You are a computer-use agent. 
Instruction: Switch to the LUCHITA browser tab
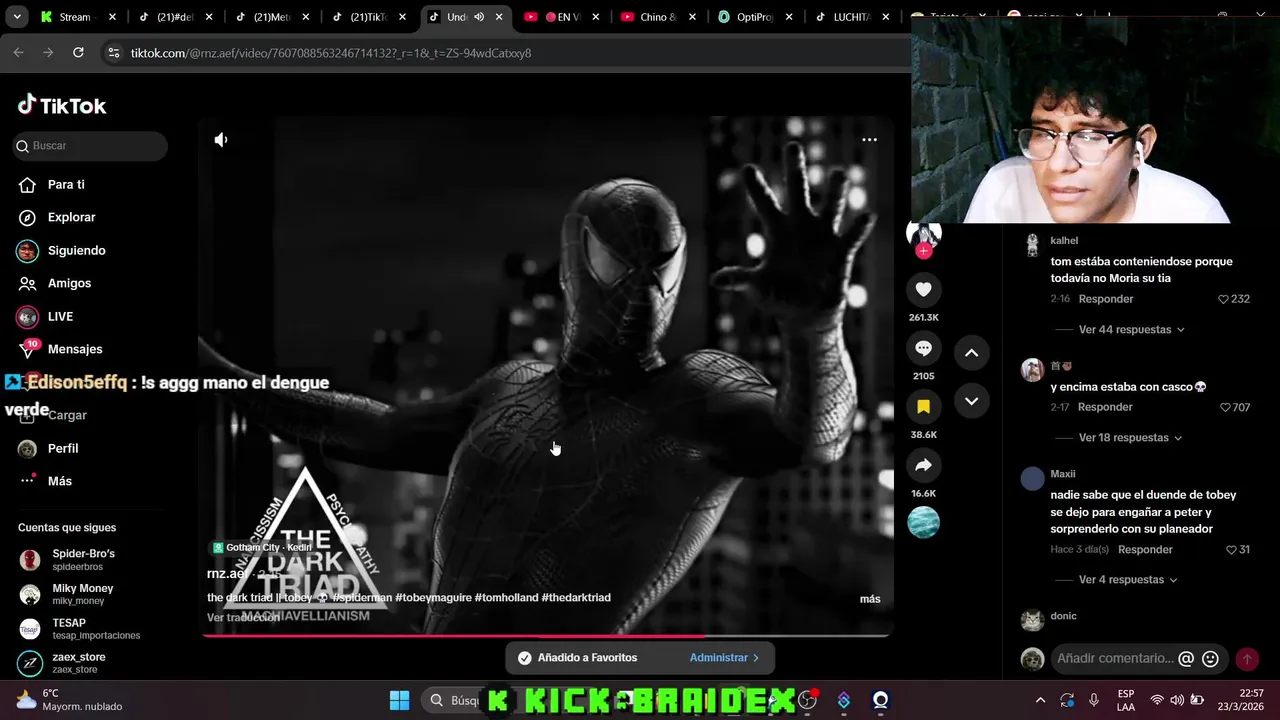point(852,17)
